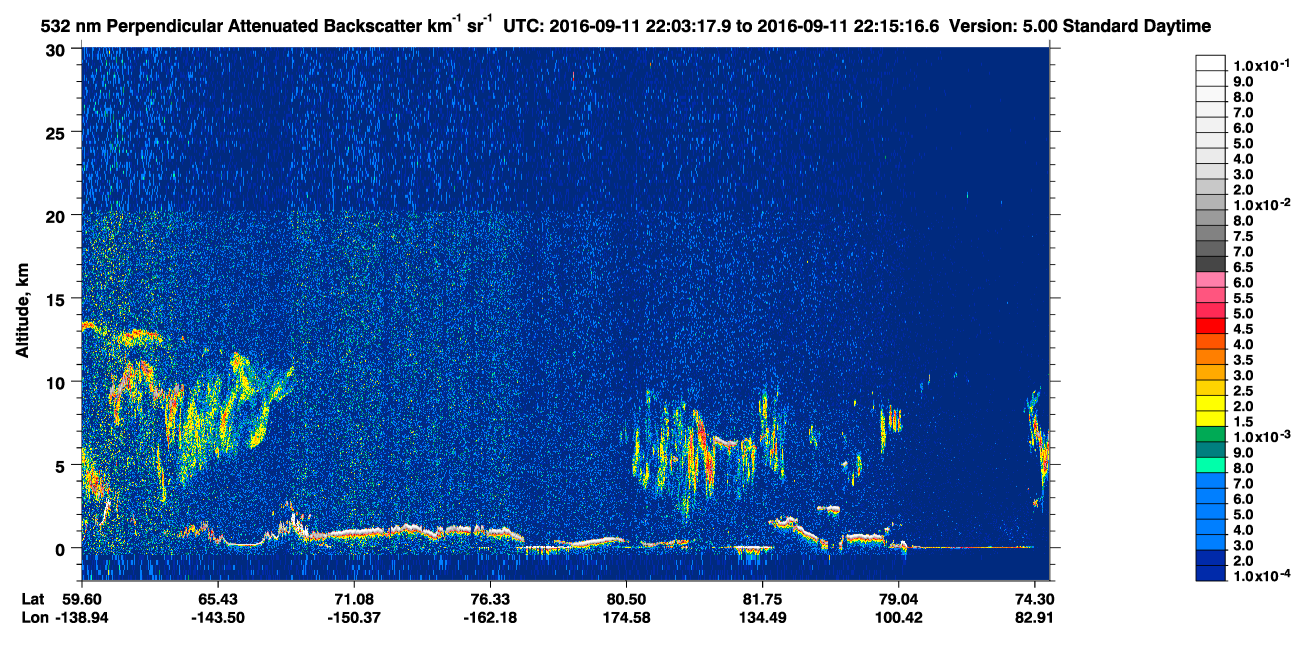
Task: Select latitude value 59.60
Action: pos(81,599)
